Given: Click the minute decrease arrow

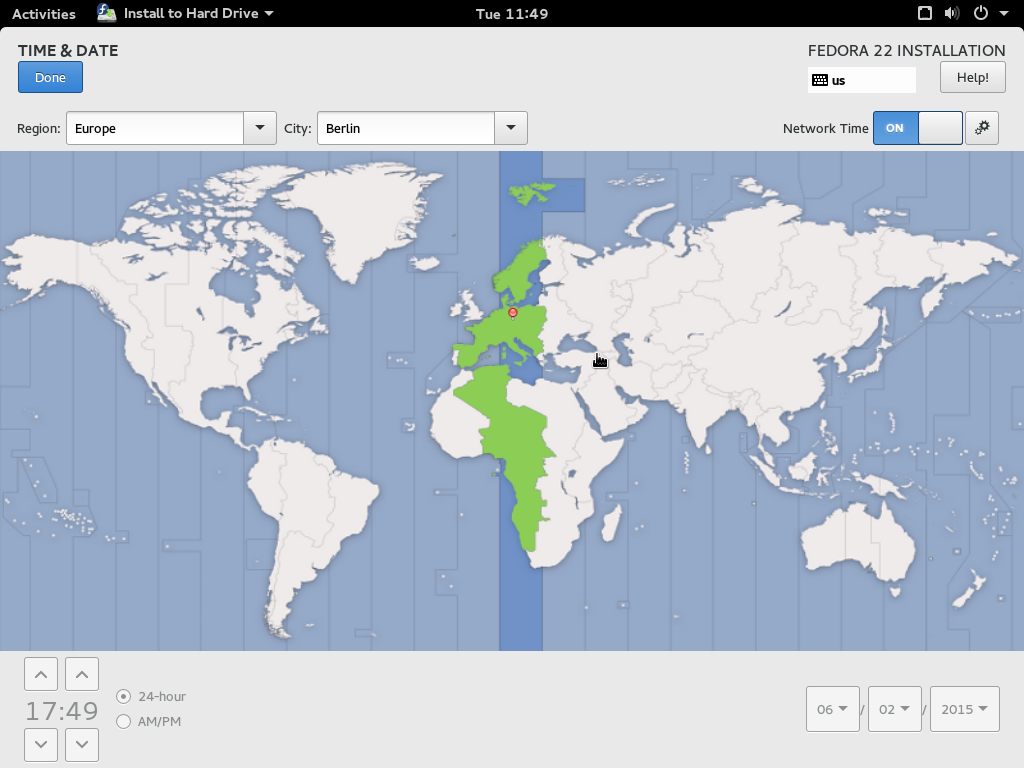Looking at the screenshot, I should pos(82,744).
